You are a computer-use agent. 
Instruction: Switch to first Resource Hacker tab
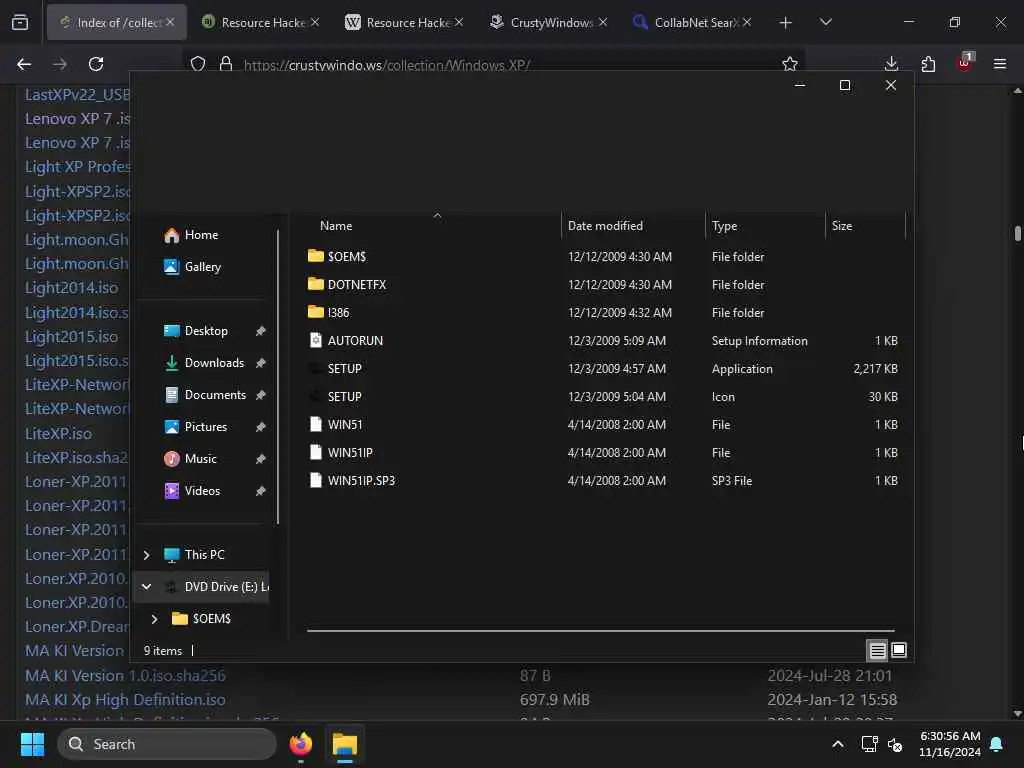coord(261,22)
